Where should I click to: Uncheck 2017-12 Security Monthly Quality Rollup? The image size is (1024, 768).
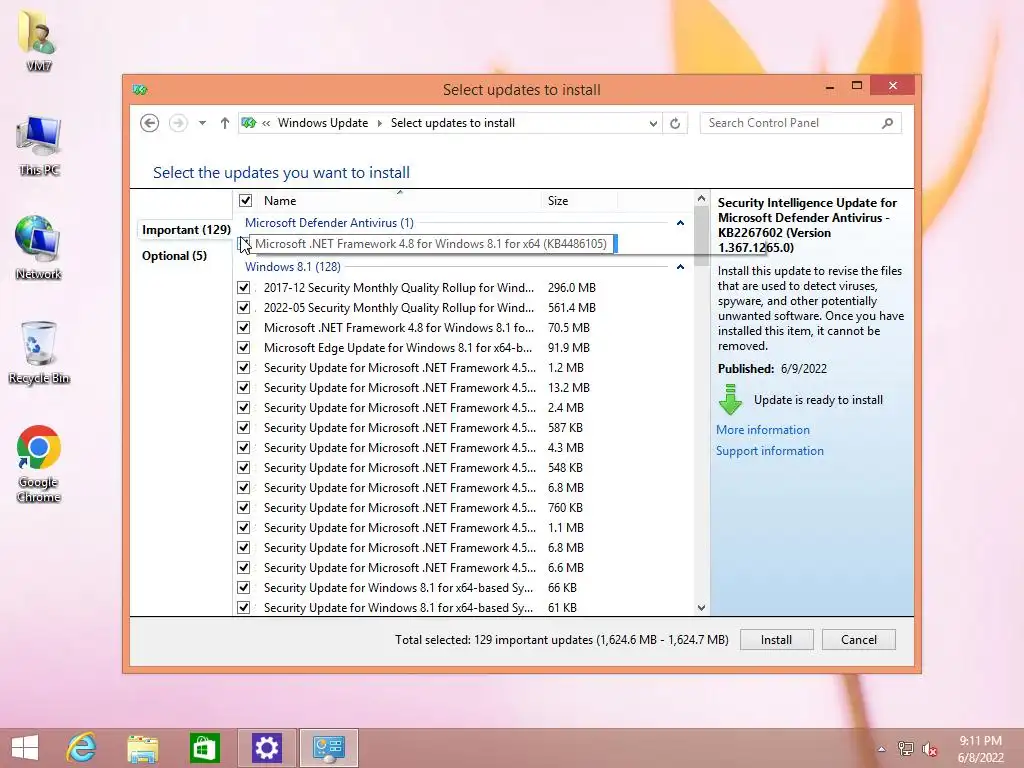pos(244,287)
